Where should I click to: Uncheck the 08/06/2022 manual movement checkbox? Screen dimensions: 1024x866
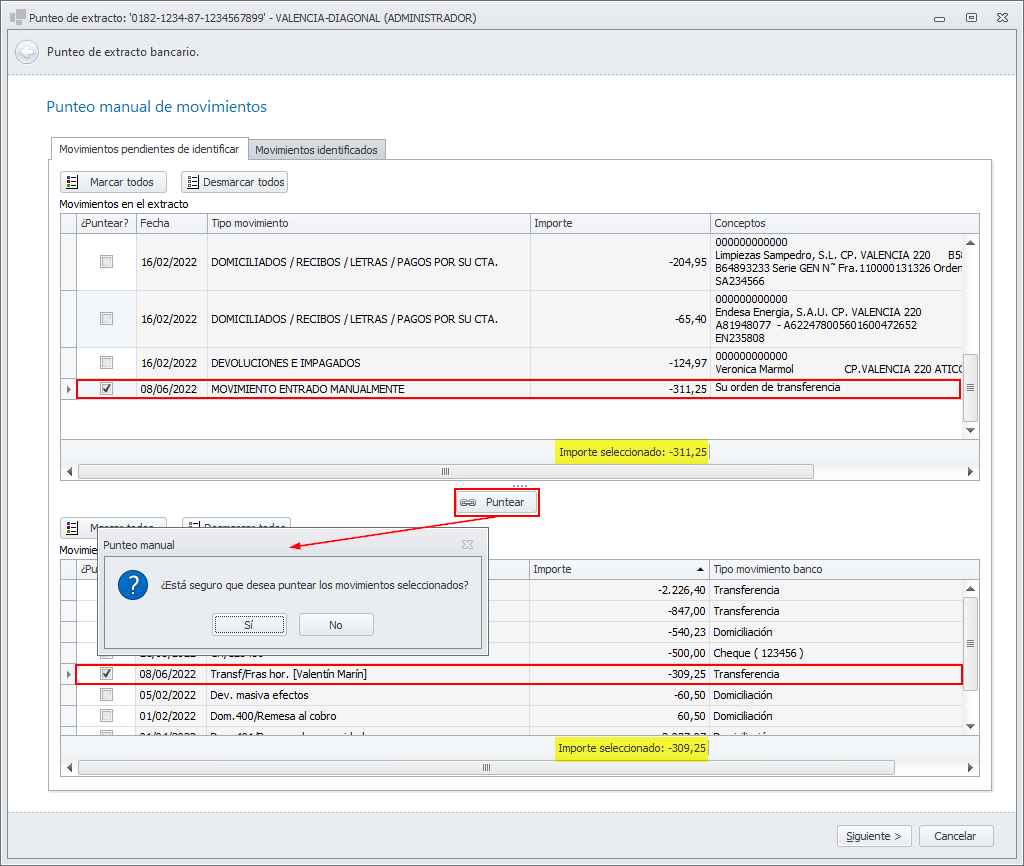click(x=106, y=389)
